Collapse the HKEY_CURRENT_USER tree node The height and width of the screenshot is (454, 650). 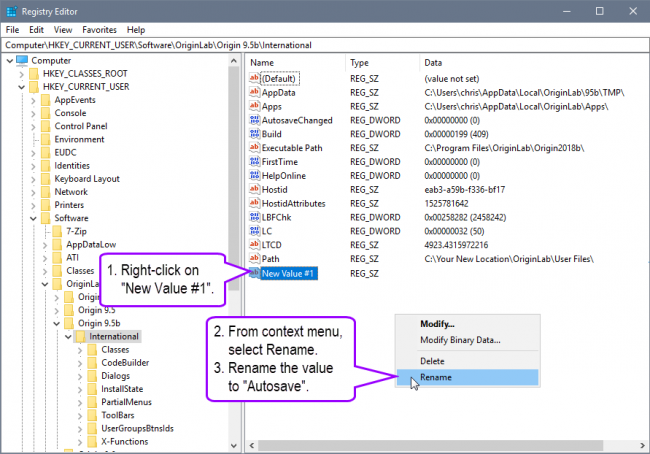[x=21, y=88]
